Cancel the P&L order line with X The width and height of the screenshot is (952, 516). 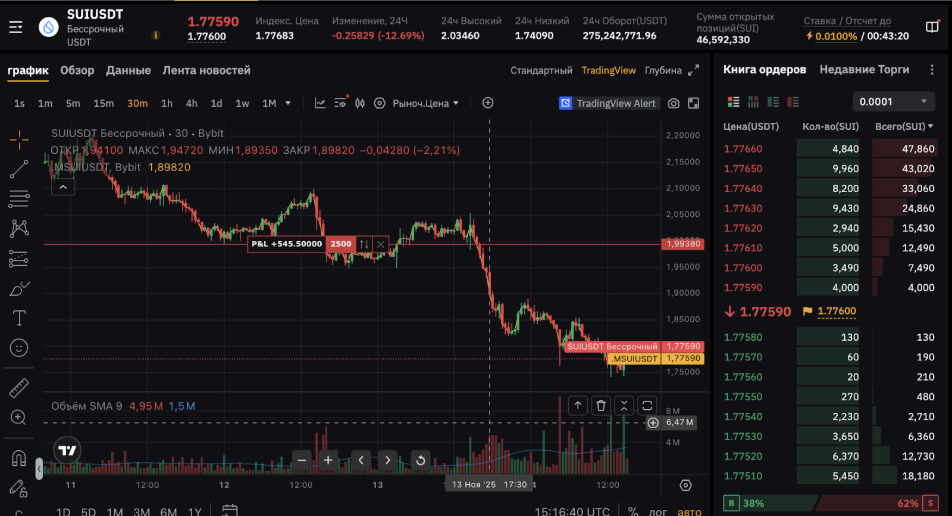click(x=380, y=244)
